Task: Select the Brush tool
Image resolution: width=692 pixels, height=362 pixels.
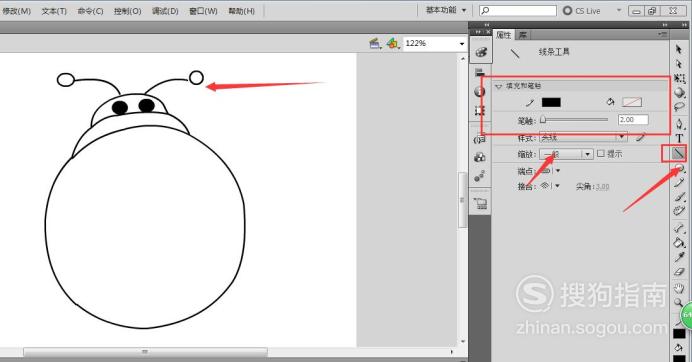Action: pyautogui.click(x=679, y=197)
